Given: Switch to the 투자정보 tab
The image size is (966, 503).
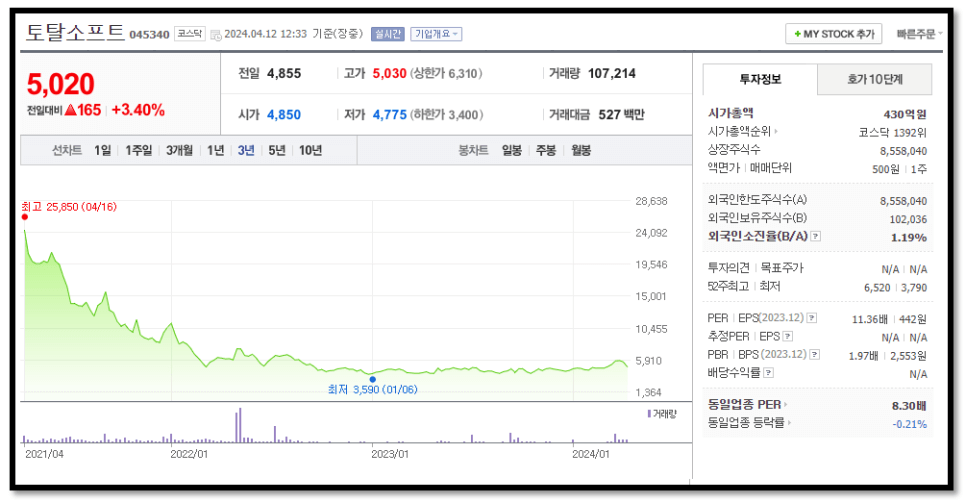Looking at the screenshot, I should 760,79.
